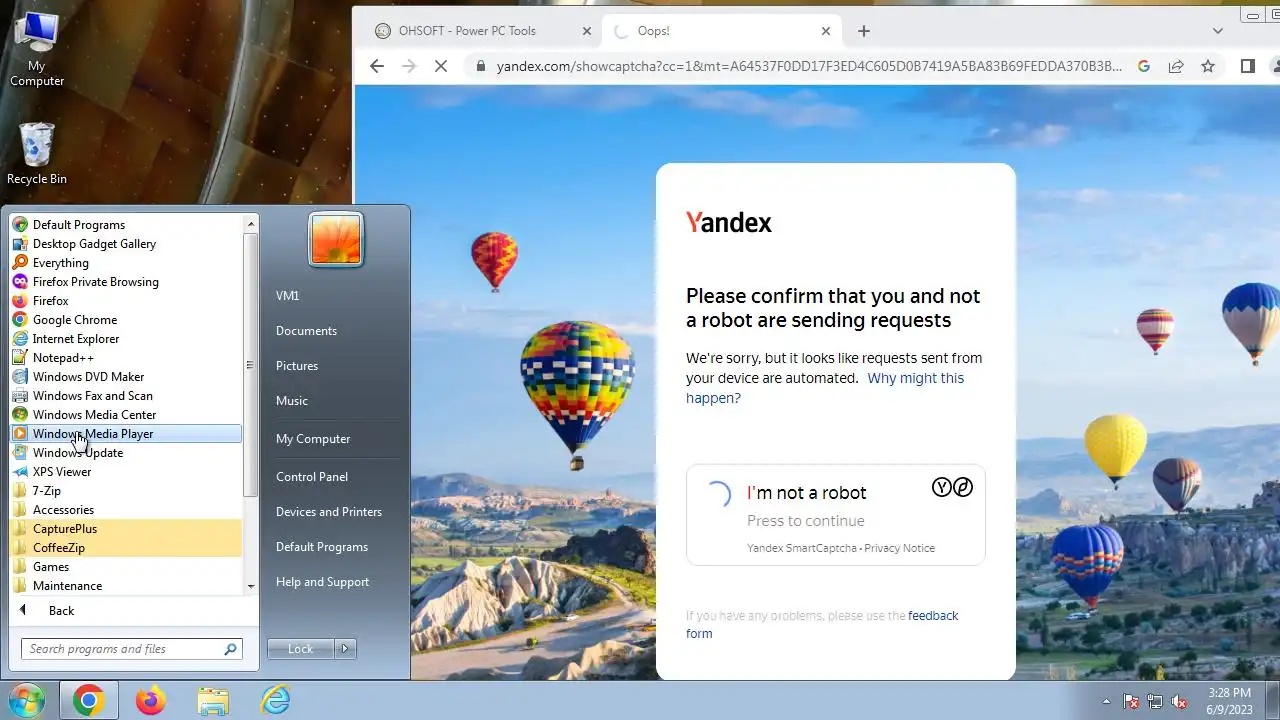Open Desktop Gadget Gallery entry
The width and height of the screenshot is (1280, 720).
tap(125, 244)
